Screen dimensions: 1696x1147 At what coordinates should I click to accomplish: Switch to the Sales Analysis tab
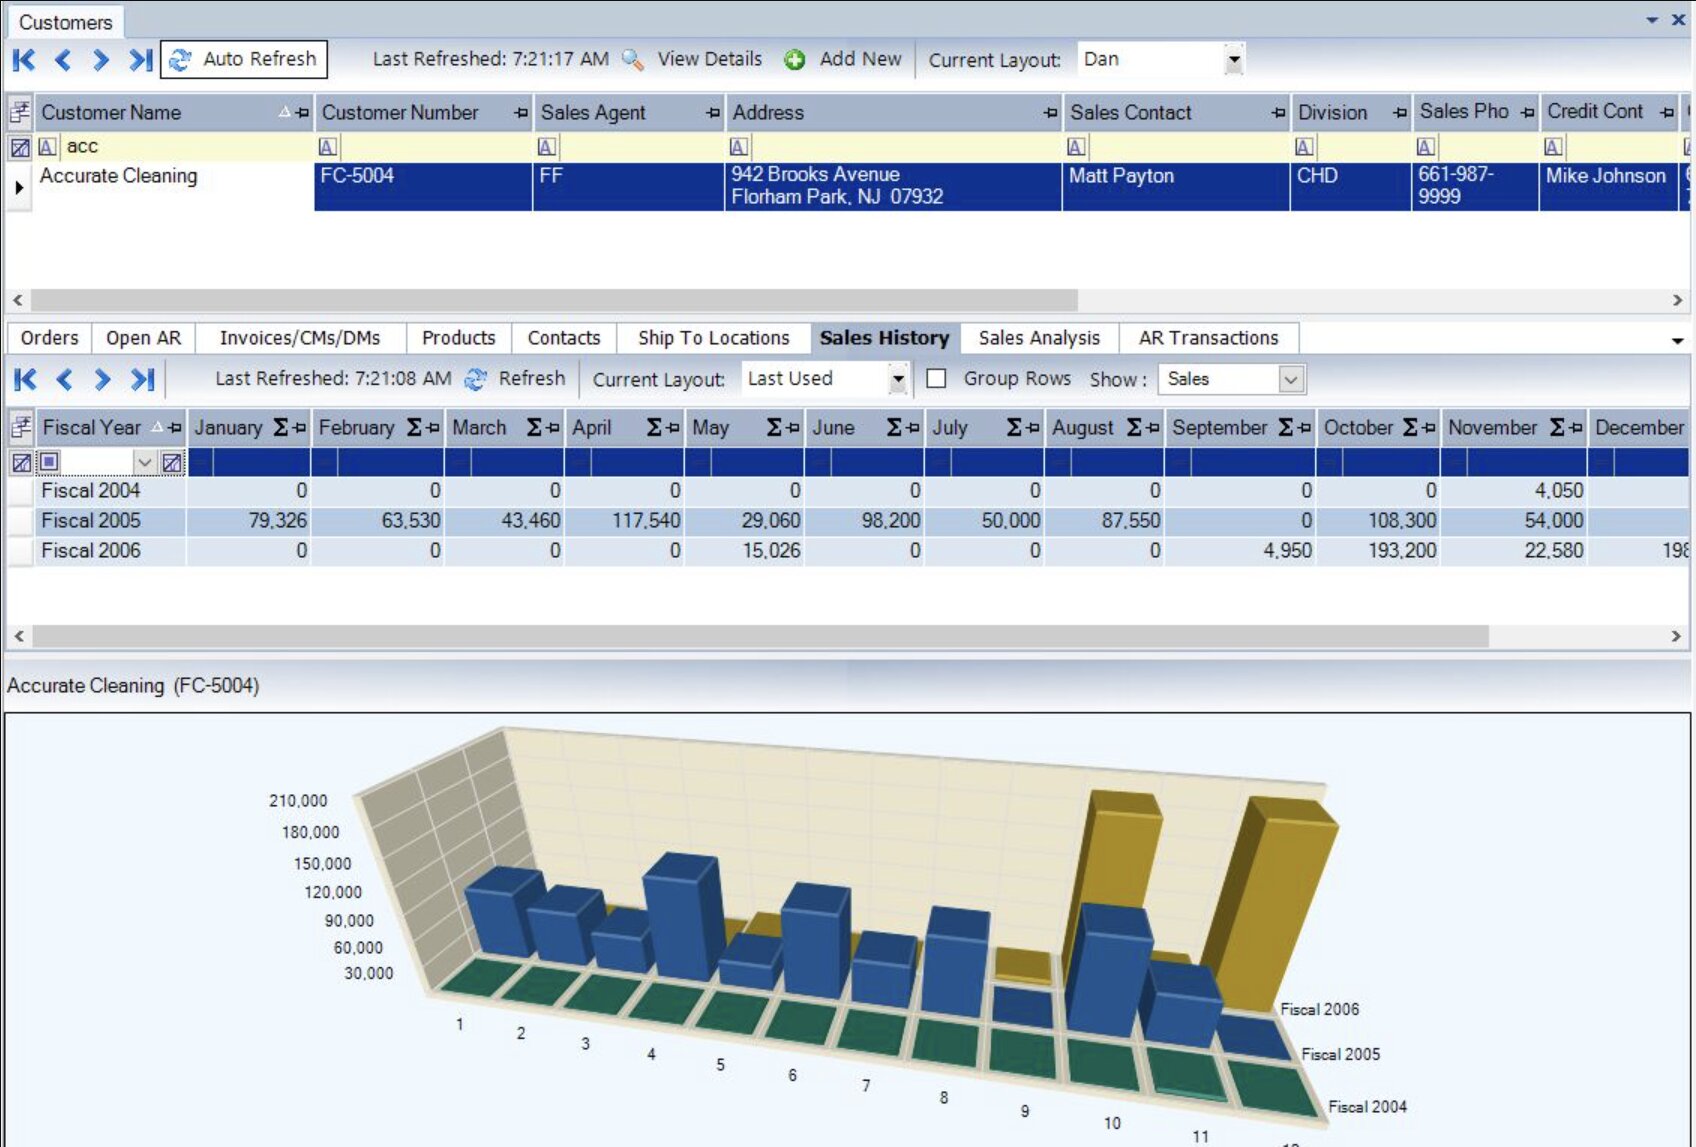(1038, 338)
